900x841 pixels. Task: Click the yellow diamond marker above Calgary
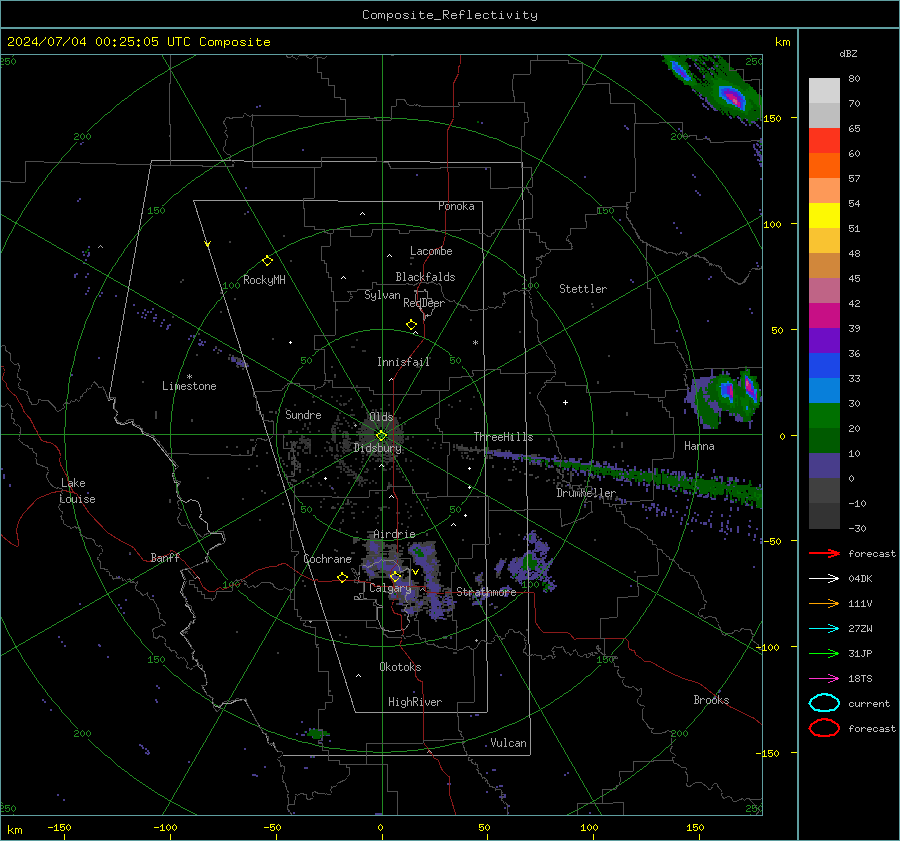[395, 576]
